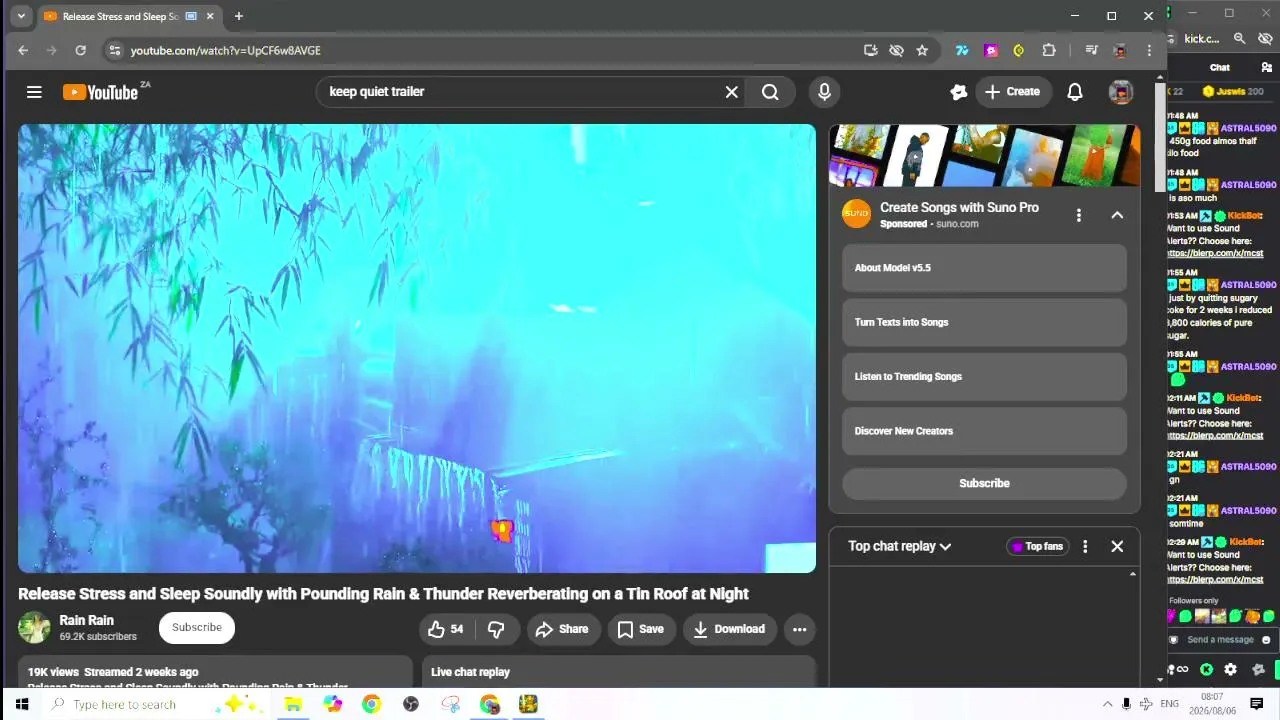The image size is (1280, 720).
Task: Download the video
Action: (729, 629)
